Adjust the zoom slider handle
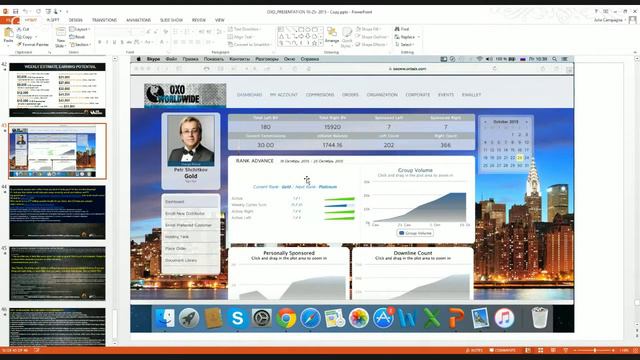Image resolution: width=640 pixels, height=360 pixels. pos(595,350)
